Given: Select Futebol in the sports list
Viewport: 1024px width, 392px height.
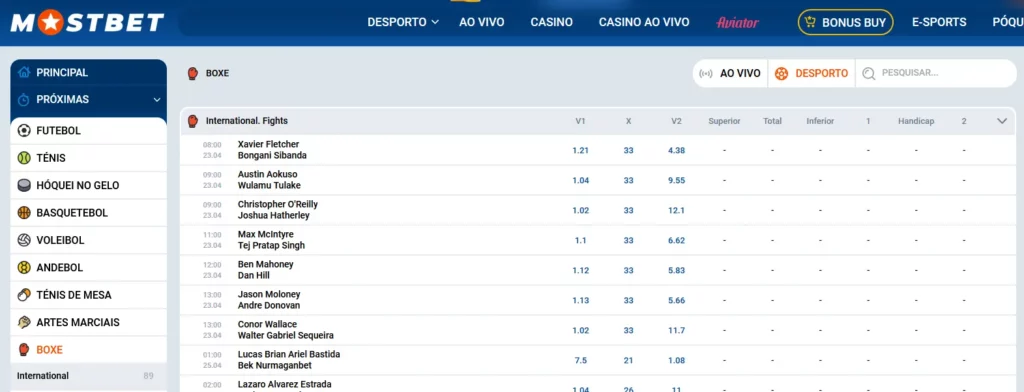Looking at the screenshot, I should point(89,131).
